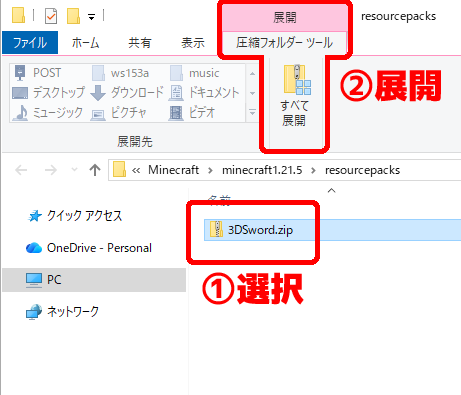Select the 3DSword.zip file
461x395 pixels.
tap(332, 230)
